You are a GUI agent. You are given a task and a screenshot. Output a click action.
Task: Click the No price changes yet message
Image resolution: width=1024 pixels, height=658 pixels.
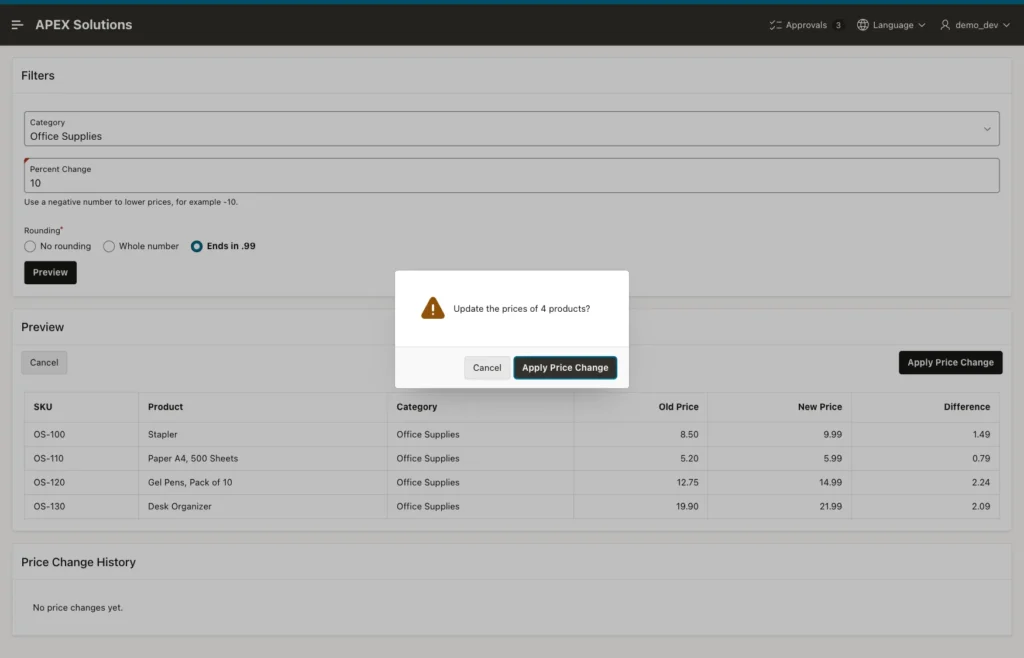point(78,607)
